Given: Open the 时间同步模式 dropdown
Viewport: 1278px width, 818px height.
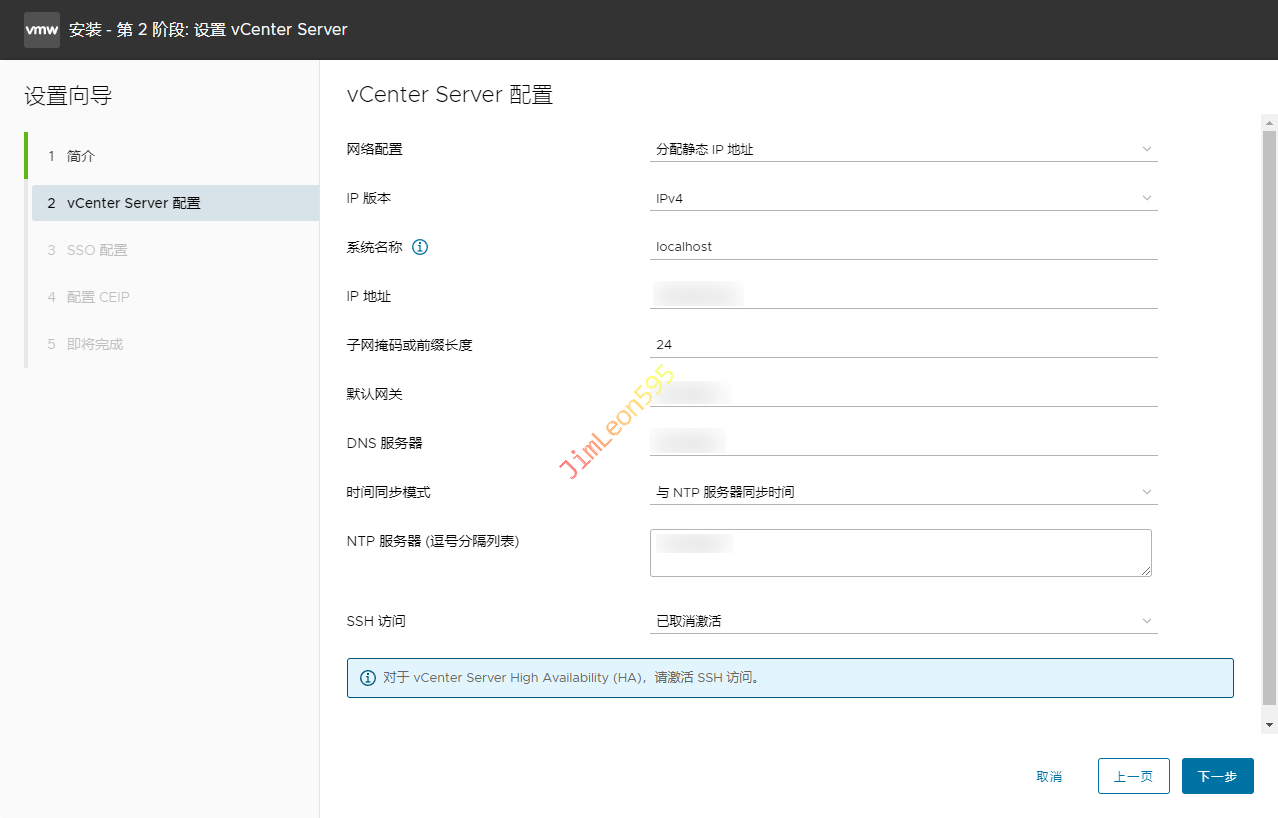Looking at the screenshot, I should click(x=903, y=492).
